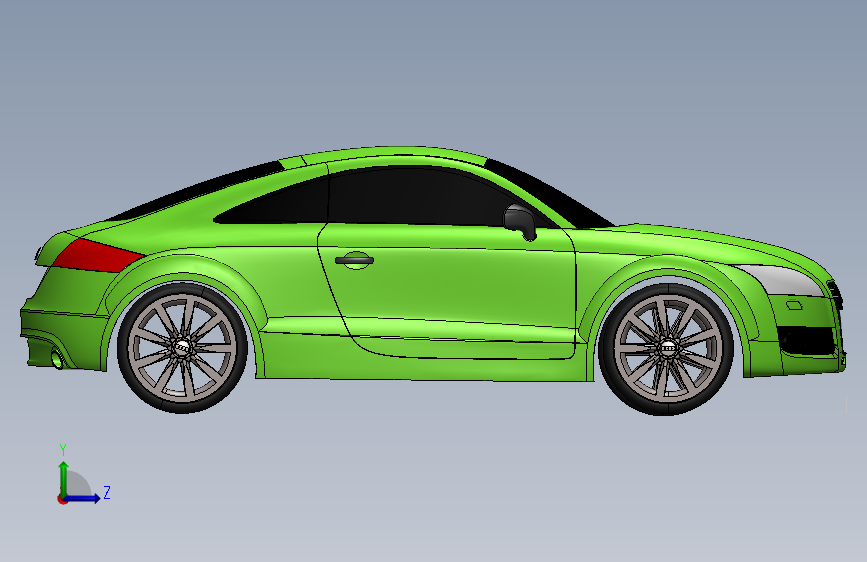867x562 pixels.
Task: Select the car door handle
Action: (x=354, y=260)
